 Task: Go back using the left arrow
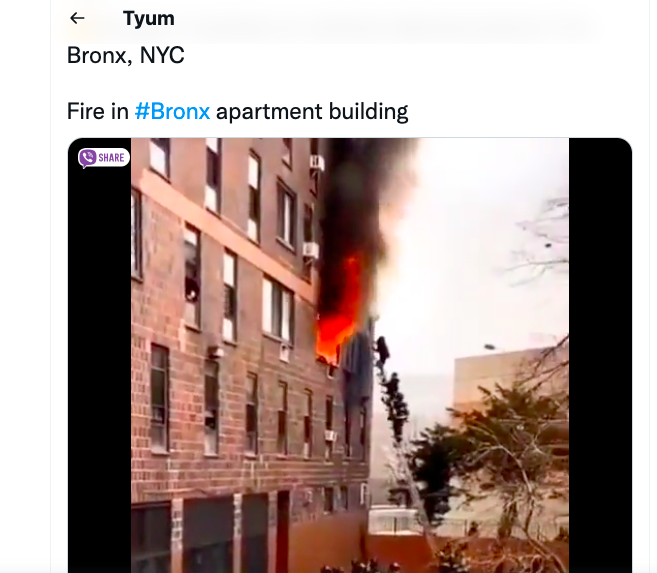tap(77, 18)
